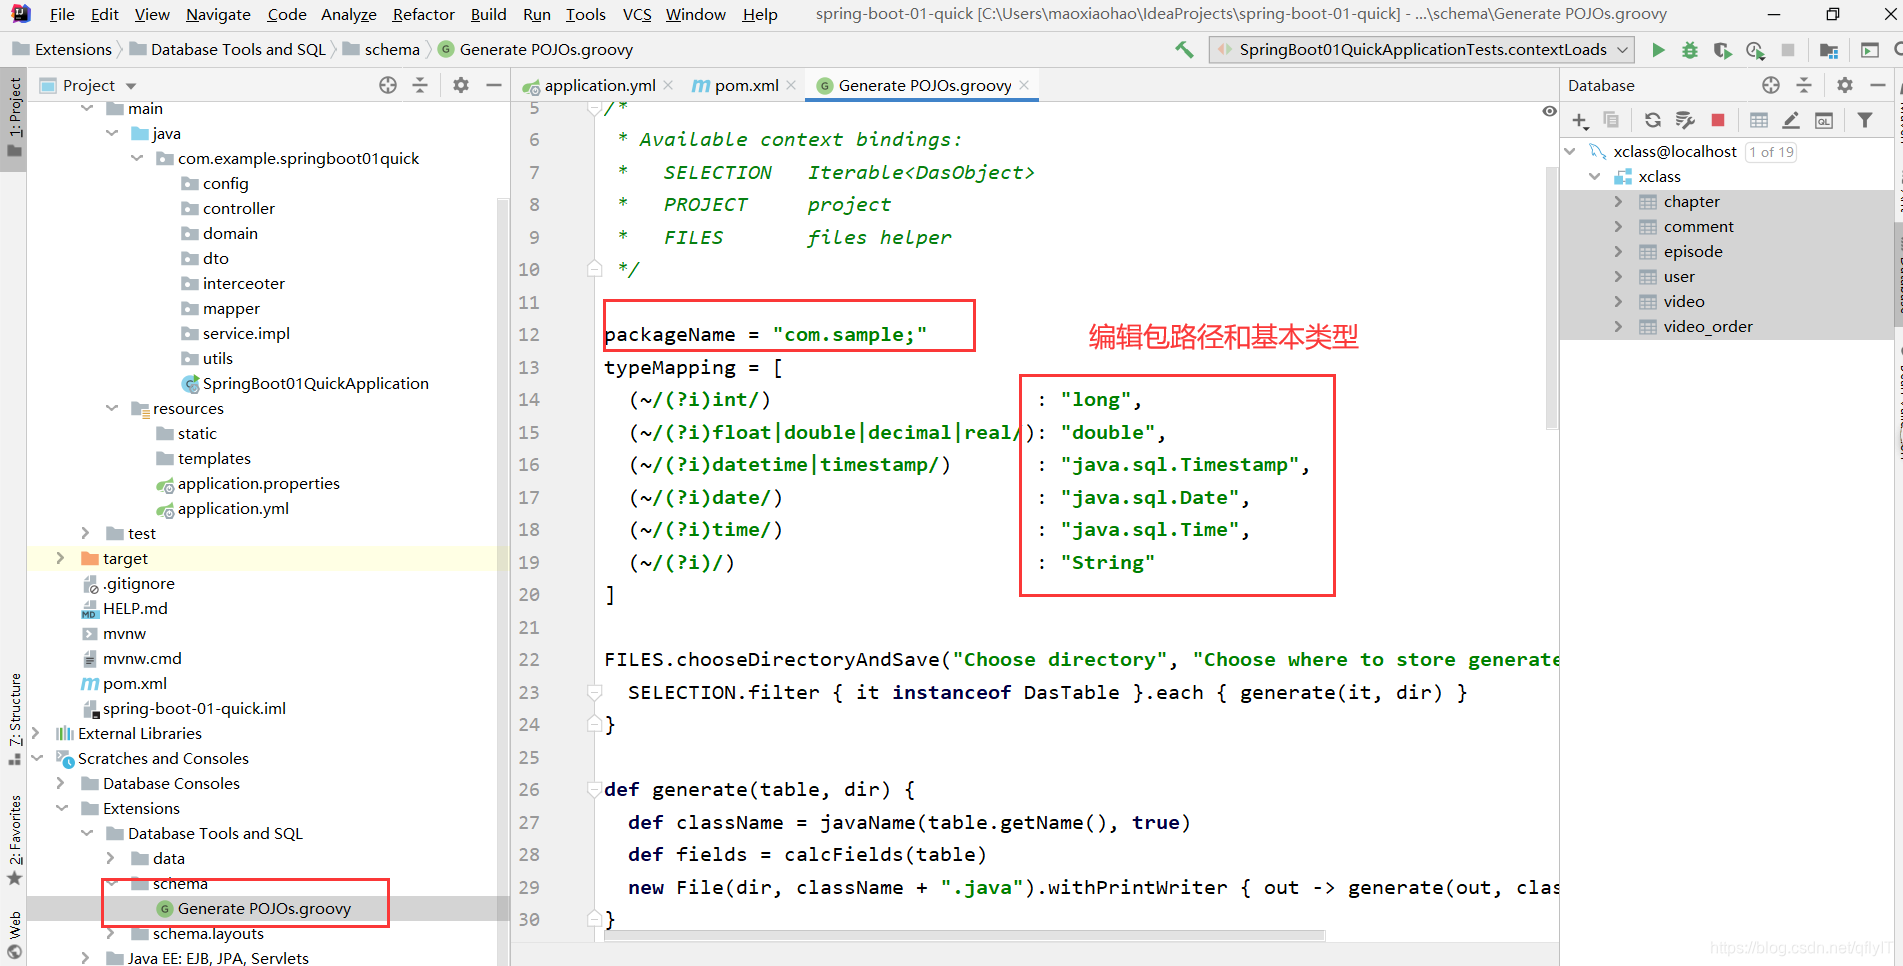Select the episode table in Database
Viewport: 1903px width, 966px height.
click(x=1693, y=251)
